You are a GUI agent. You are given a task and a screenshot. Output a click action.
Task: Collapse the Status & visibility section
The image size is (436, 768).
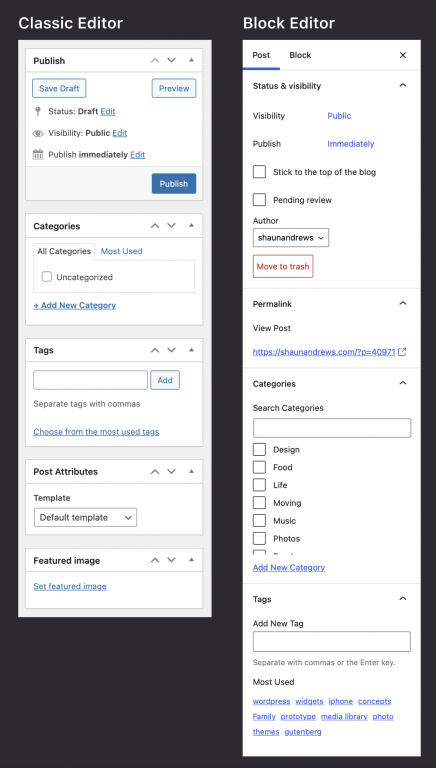point(403,85)
